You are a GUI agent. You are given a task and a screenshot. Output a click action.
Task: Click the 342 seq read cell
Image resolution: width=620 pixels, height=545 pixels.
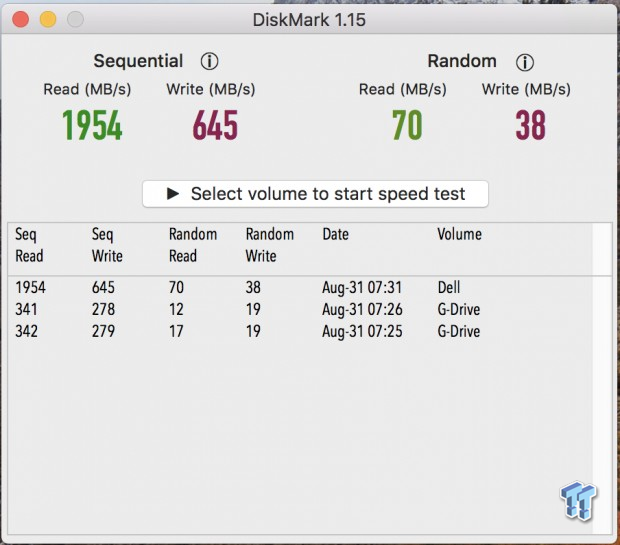coord(26,331)
